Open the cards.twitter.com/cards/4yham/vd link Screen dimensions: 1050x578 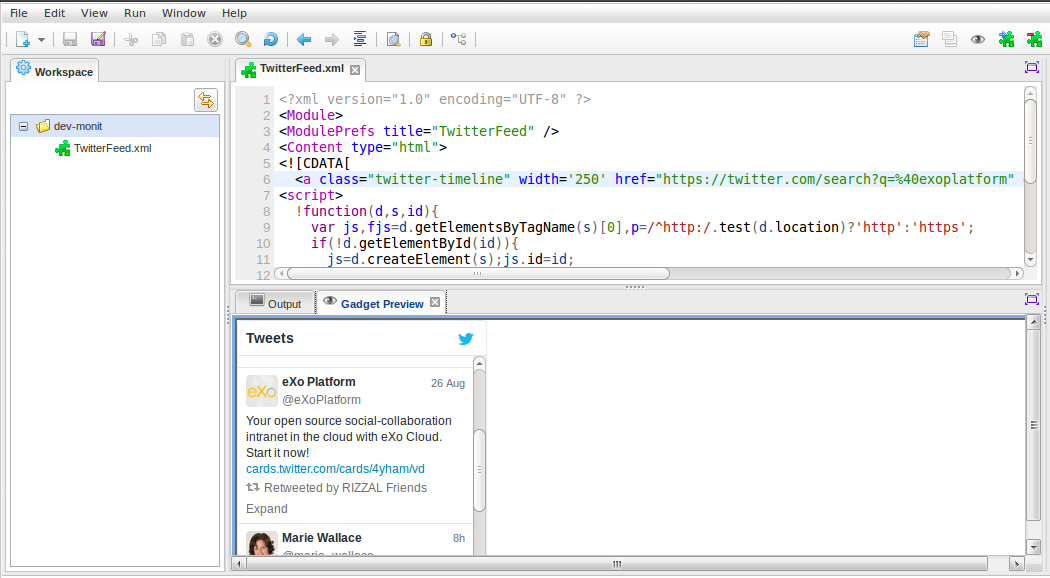335,469
